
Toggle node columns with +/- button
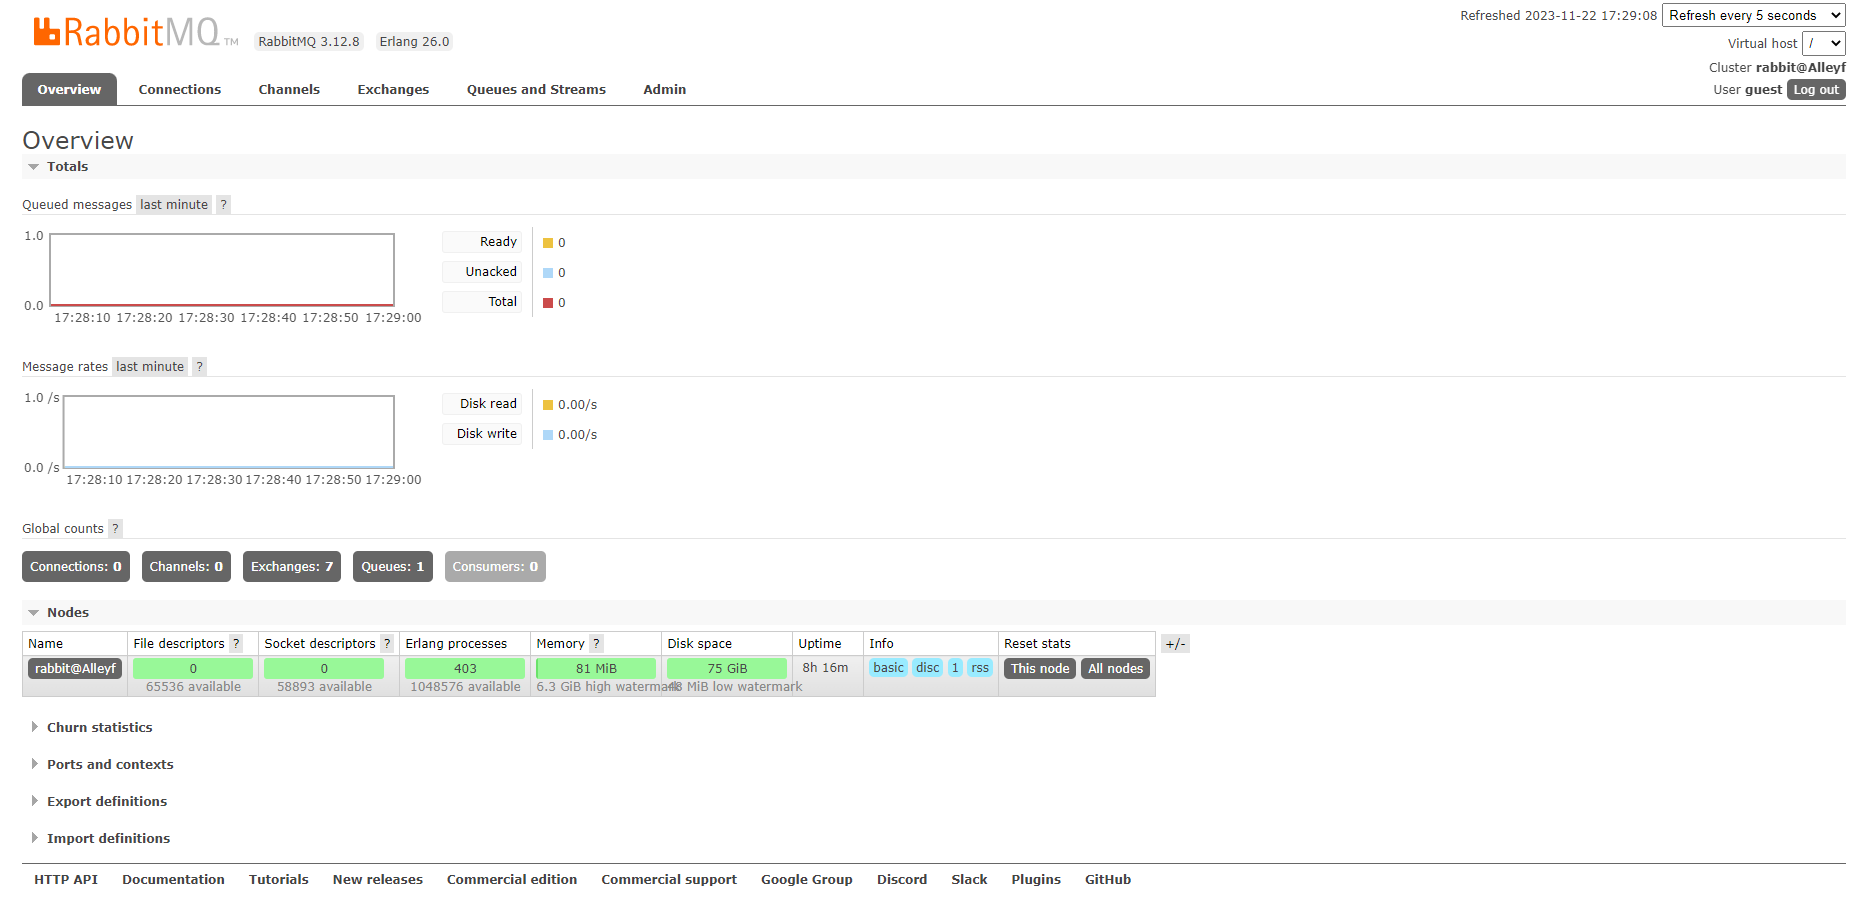(x=1175, y=644)
